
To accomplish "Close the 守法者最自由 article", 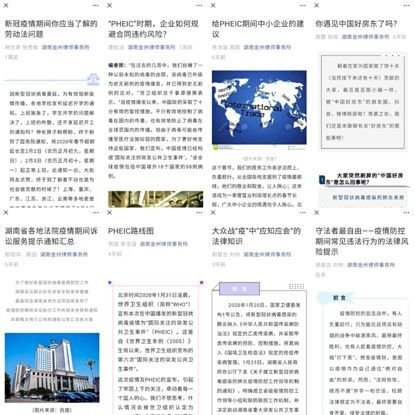I will pos(317,212).
